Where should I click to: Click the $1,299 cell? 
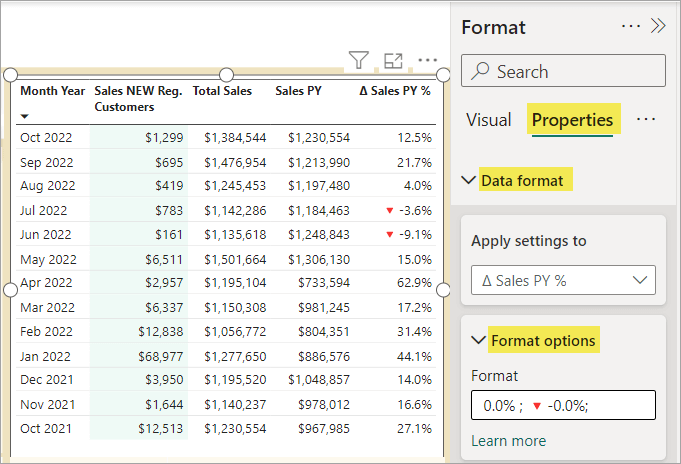[164, 138]
